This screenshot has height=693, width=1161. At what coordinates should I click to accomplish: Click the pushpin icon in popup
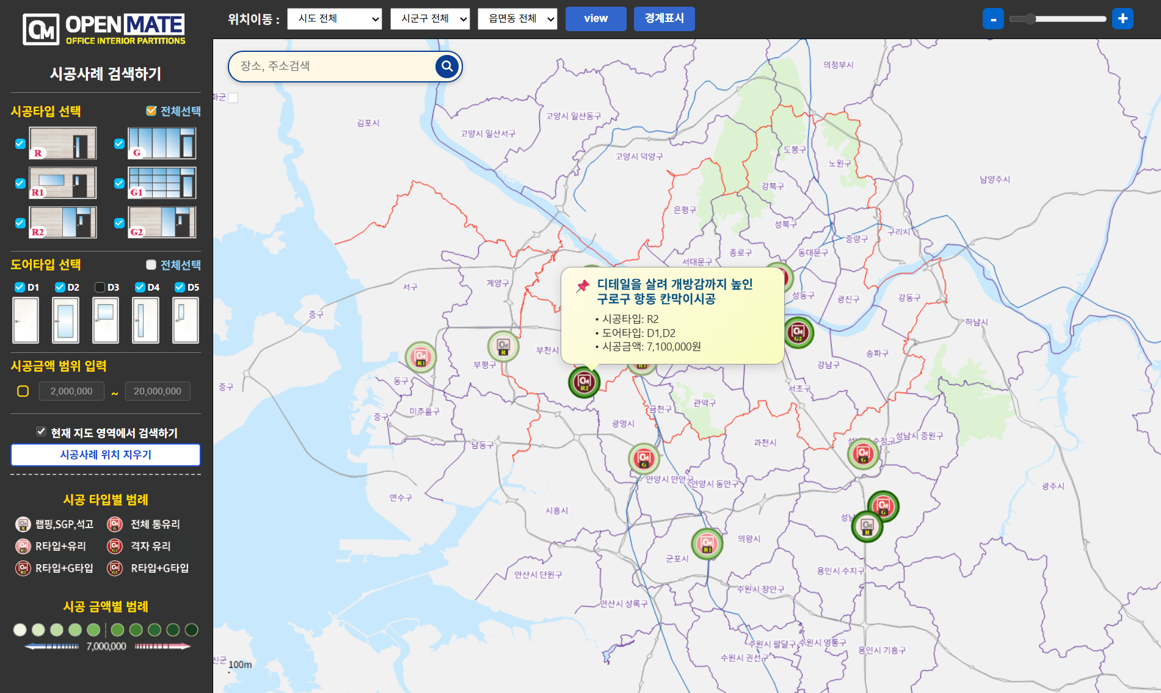click(583, 286)
